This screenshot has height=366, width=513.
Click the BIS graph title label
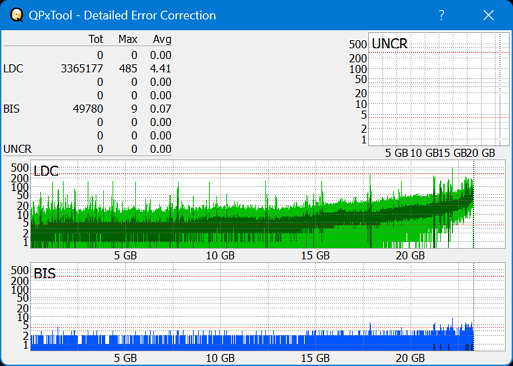(45, 274)
